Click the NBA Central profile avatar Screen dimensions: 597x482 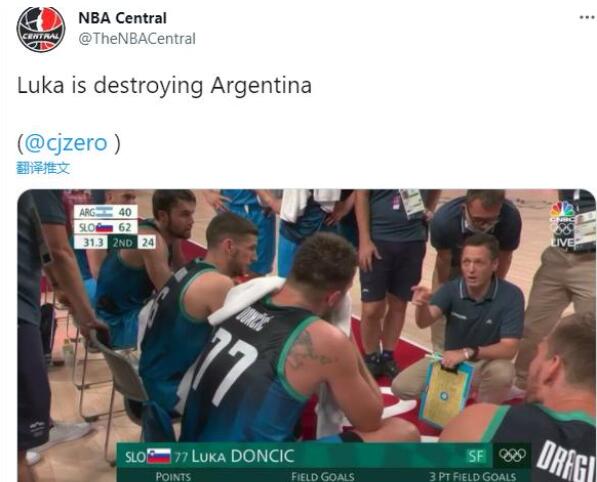click(41, 29)
